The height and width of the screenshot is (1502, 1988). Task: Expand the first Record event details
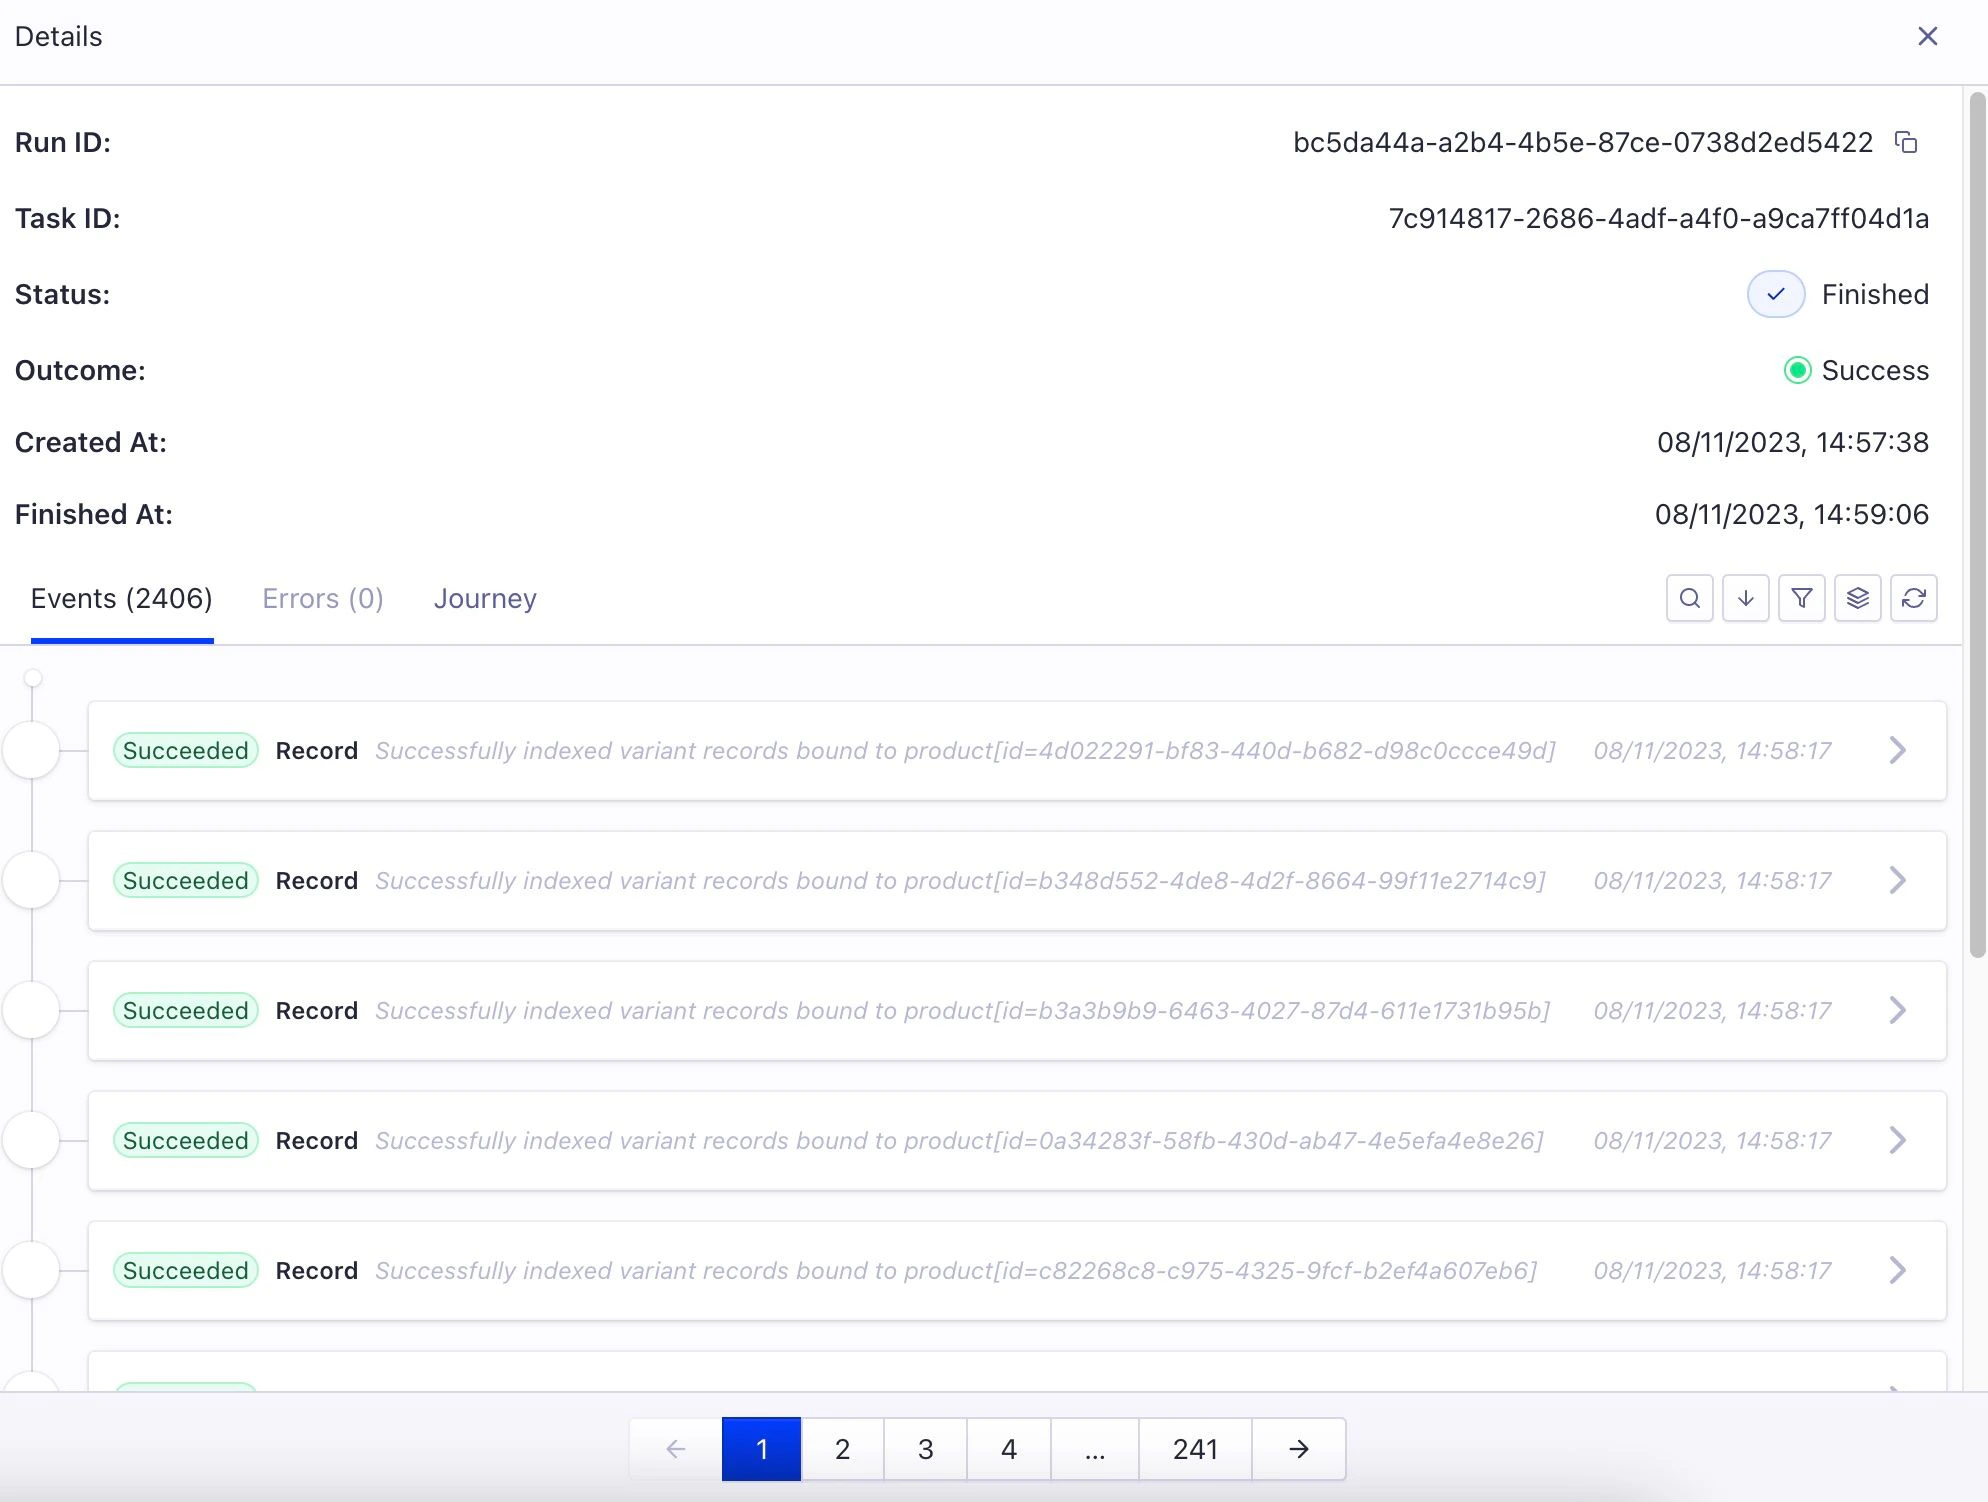1897,751
